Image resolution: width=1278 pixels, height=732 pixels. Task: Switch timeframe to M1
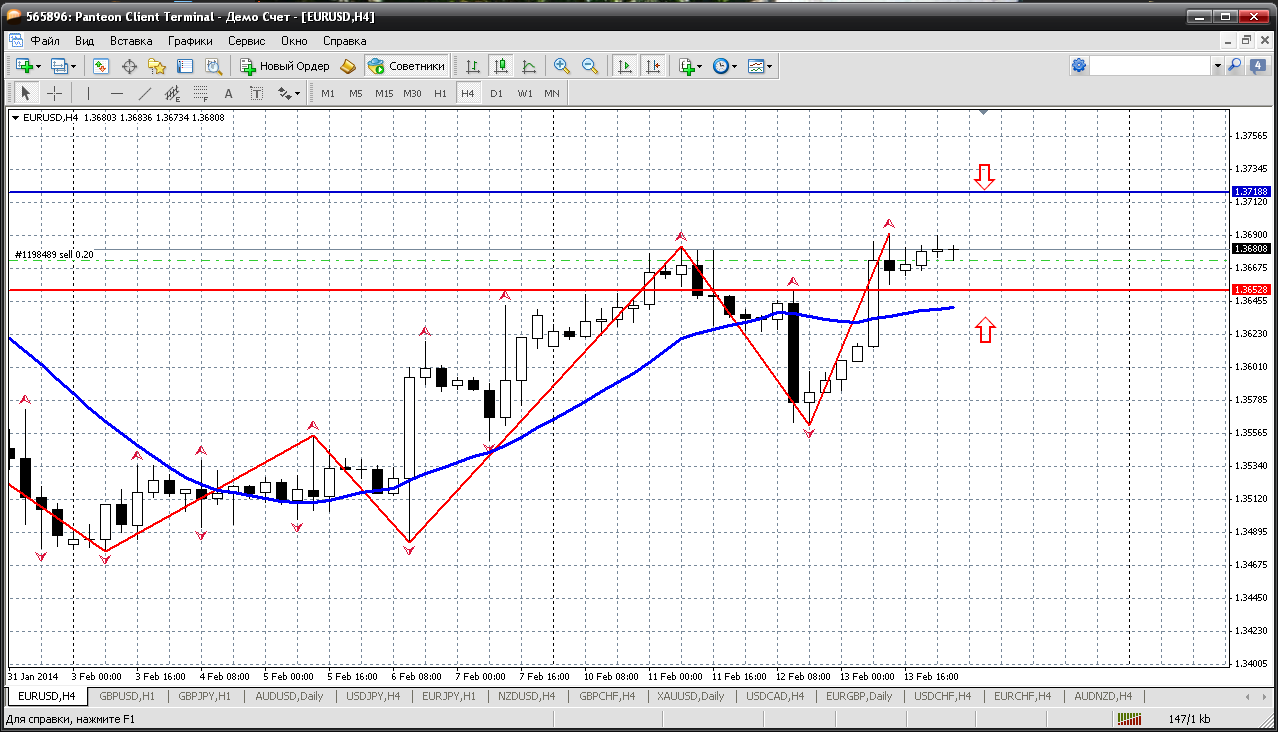328,93
